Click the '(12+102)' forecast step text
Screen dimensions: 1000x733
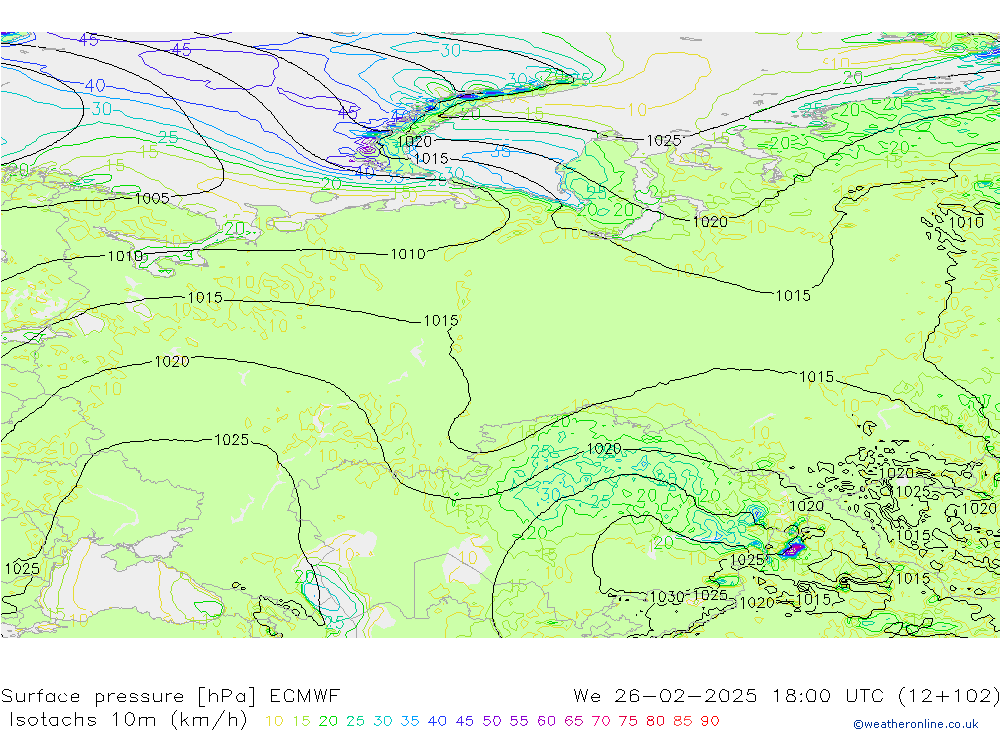(x=948, y=695)
